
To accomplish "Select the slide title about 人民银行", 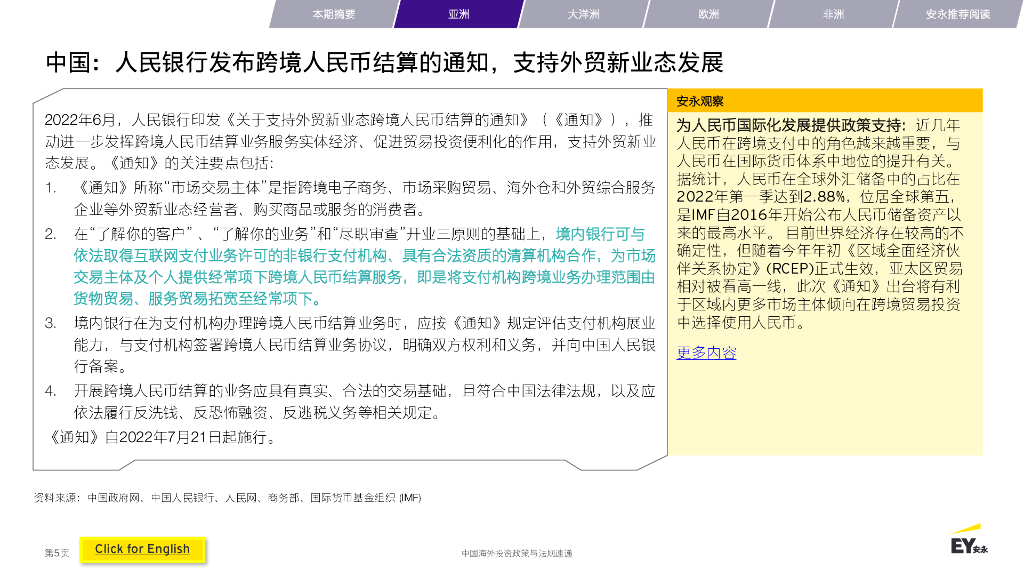I will pos(385,63).
